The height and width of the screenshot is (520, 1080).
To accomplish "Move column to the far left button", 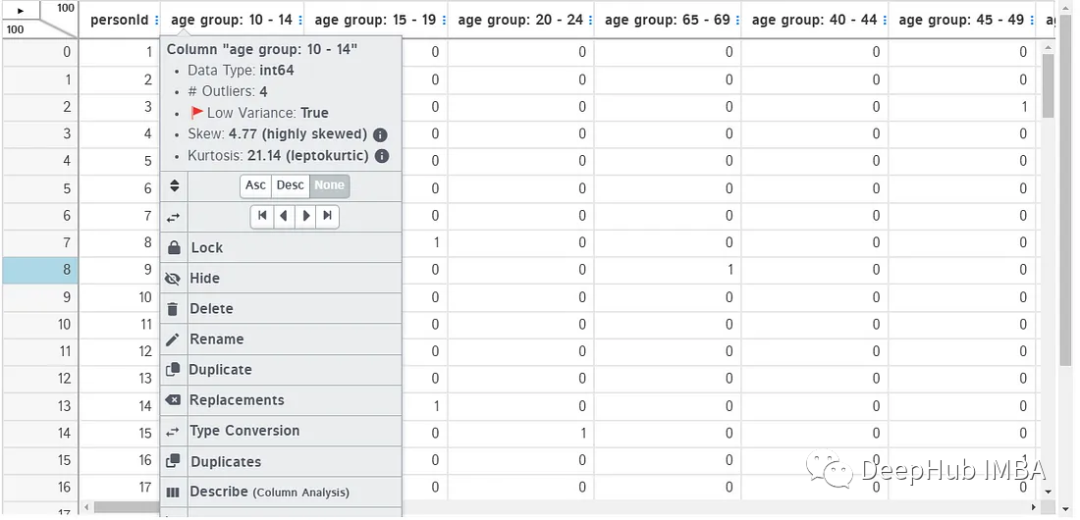I will coord(262,216).
